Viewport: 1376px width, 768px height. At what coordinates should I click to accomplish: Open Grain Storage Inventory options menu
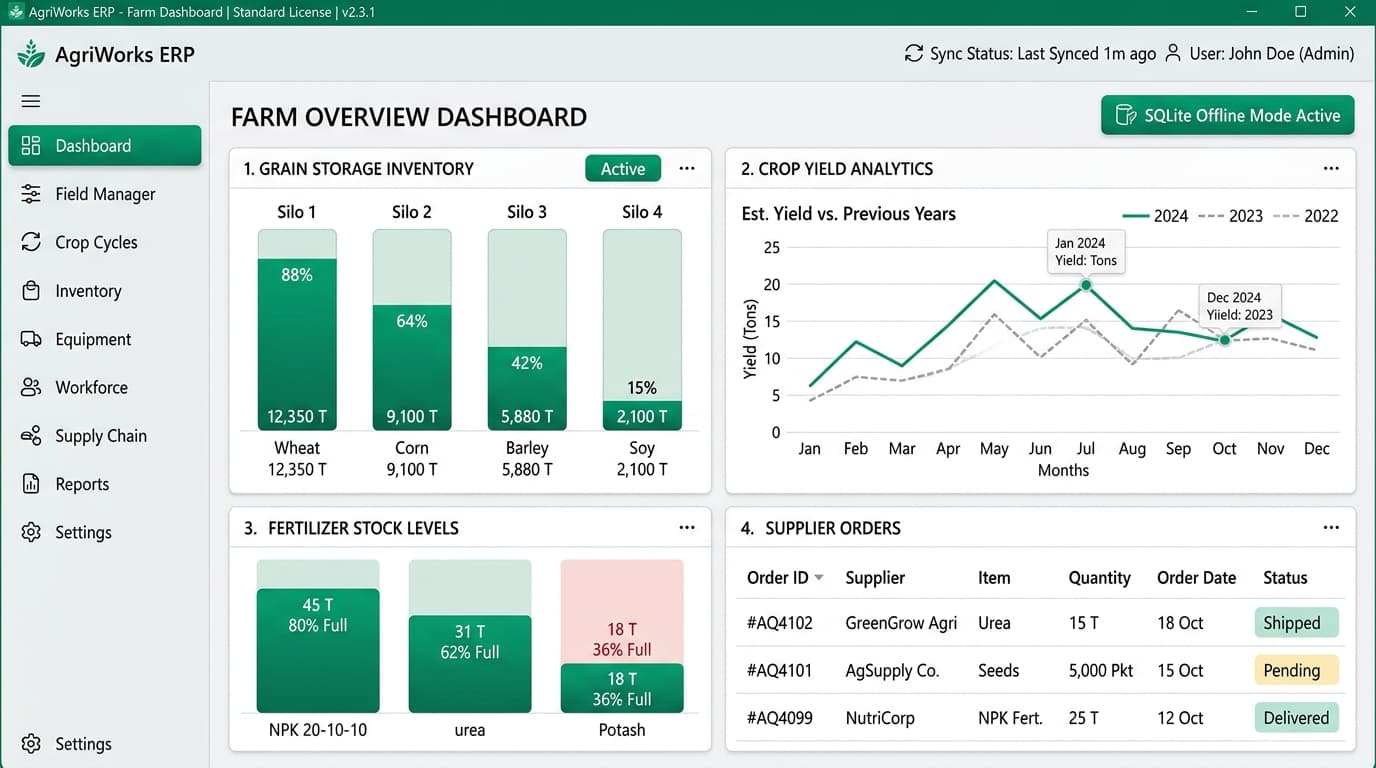pos(687,168)
